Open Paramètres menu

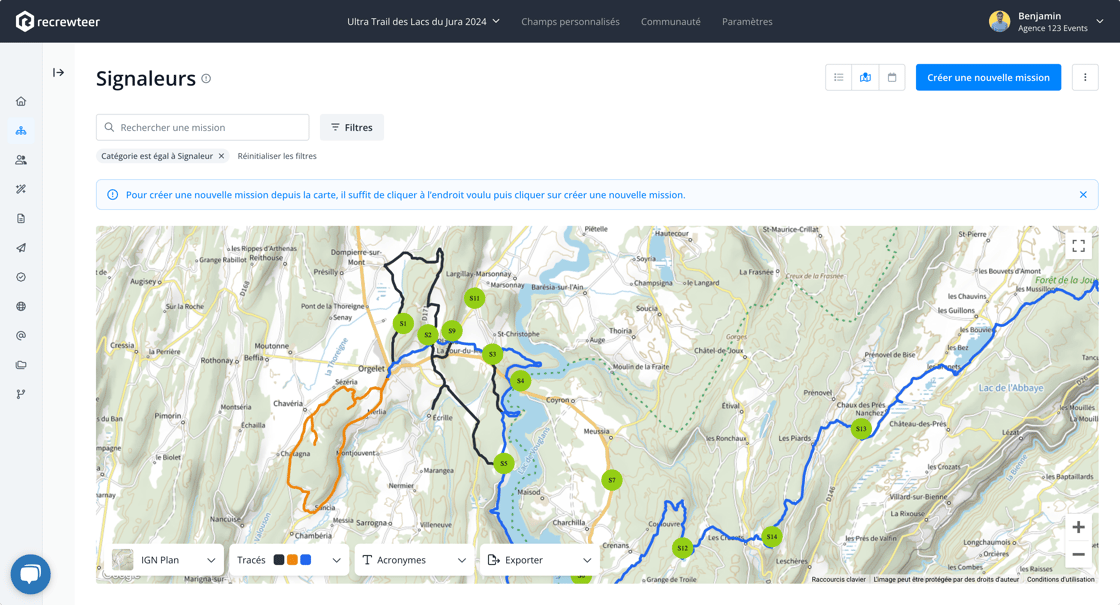[x=747, y=21]
